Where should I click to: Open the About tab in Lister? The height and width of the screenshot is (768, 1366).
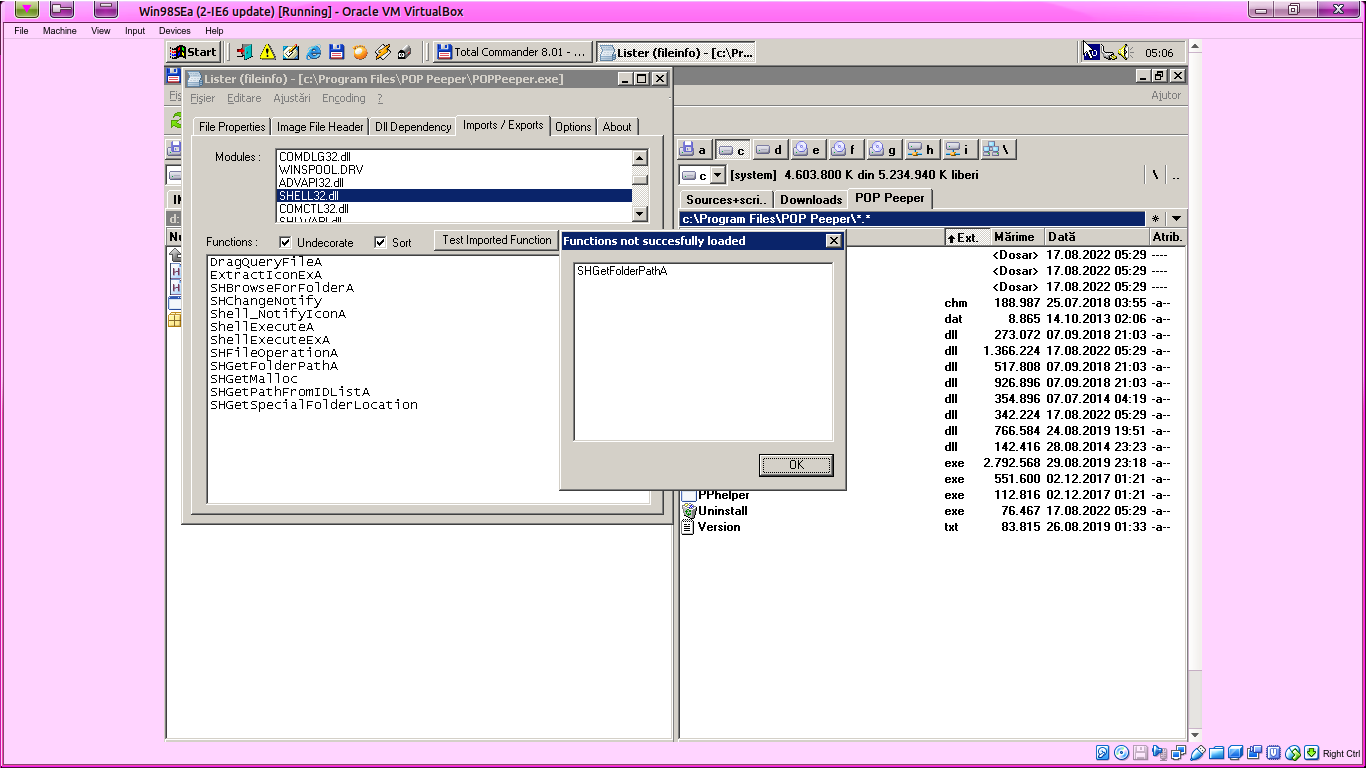[x=617, y=127]
